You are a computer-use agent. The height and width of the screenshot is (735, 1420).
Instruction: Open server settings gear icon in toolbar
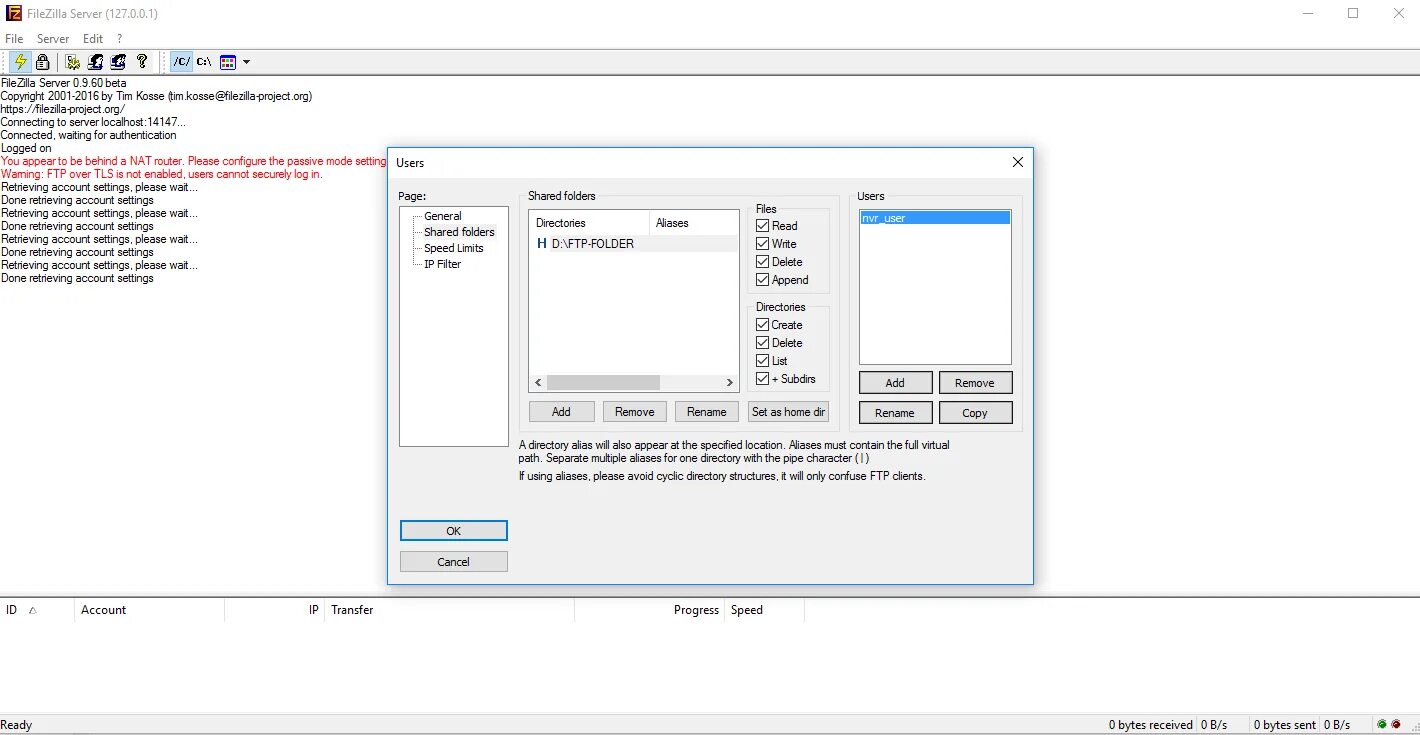tap(73, 62)
